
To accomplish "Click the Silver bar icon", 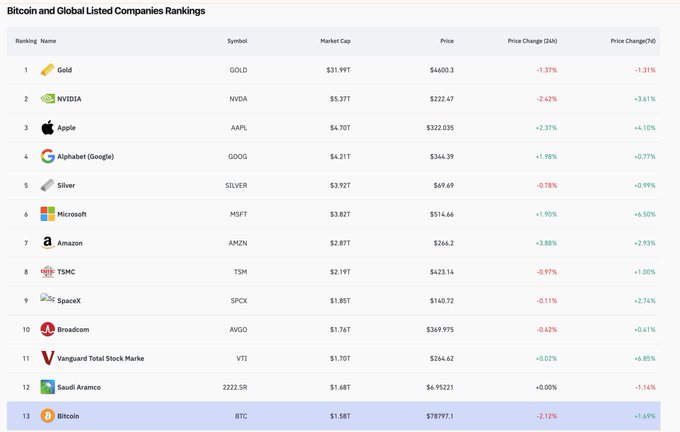I will tap(48, 185).
